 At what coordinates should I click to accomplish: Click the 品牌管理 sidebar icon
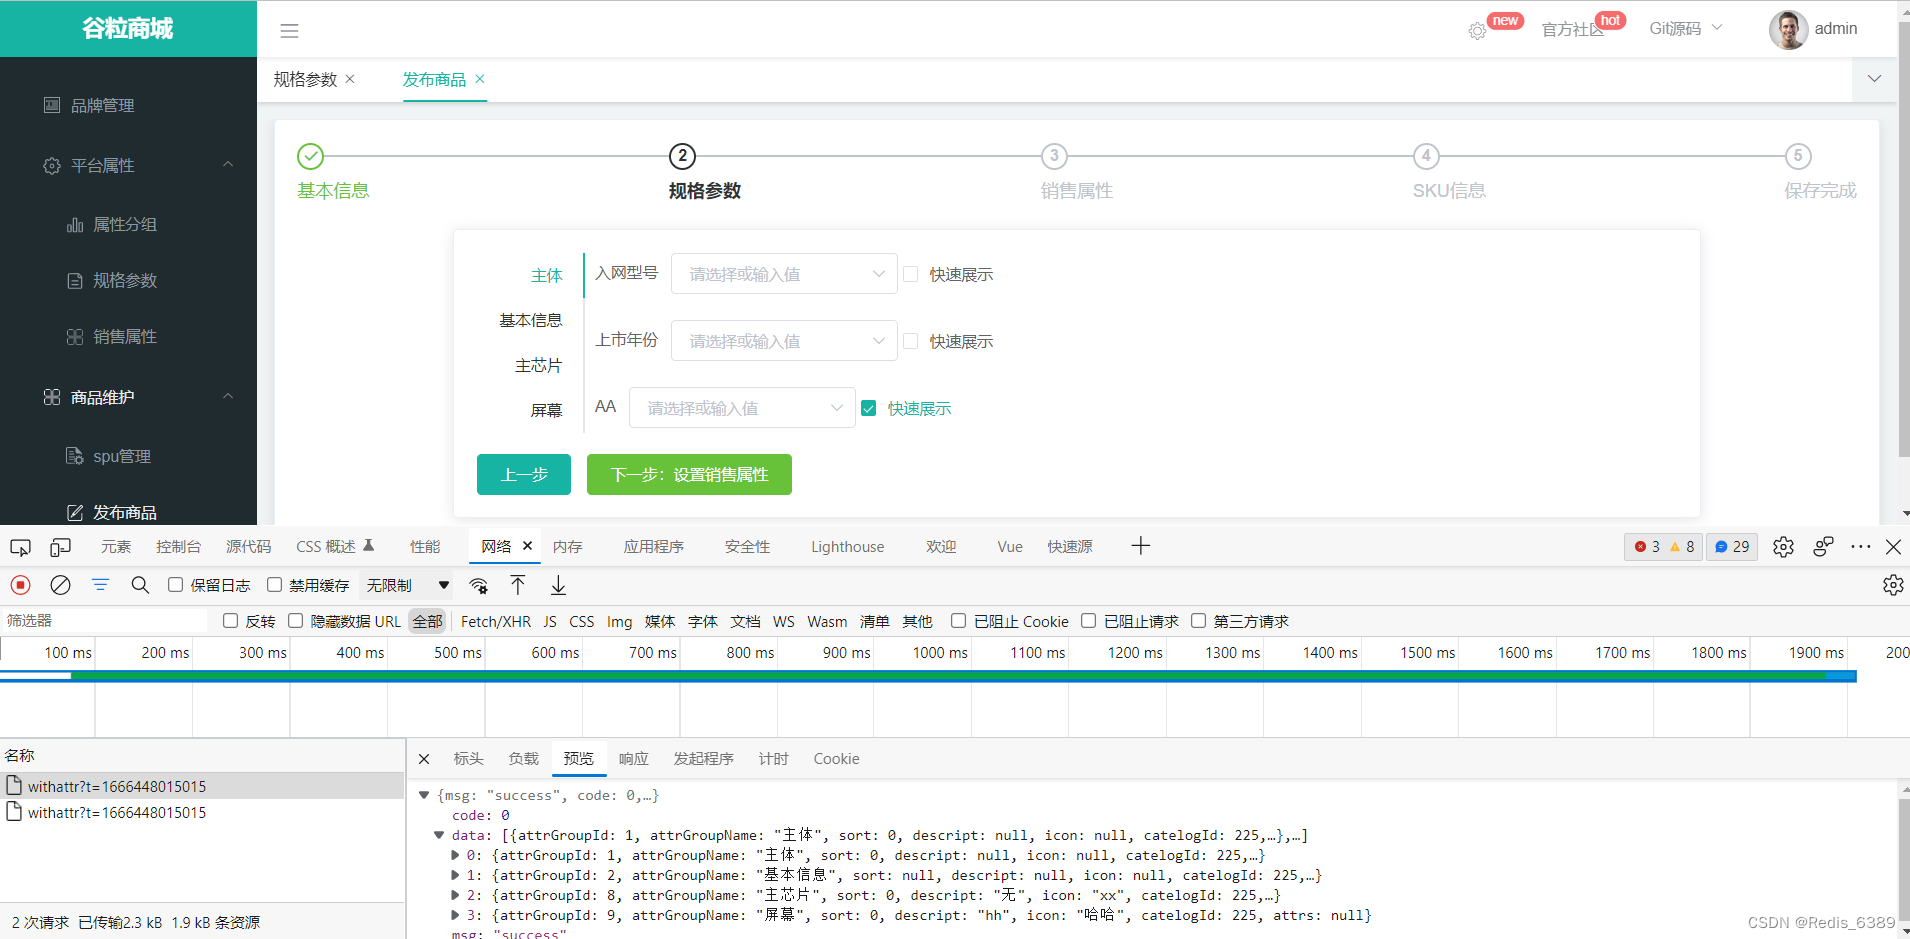point(52,104)
